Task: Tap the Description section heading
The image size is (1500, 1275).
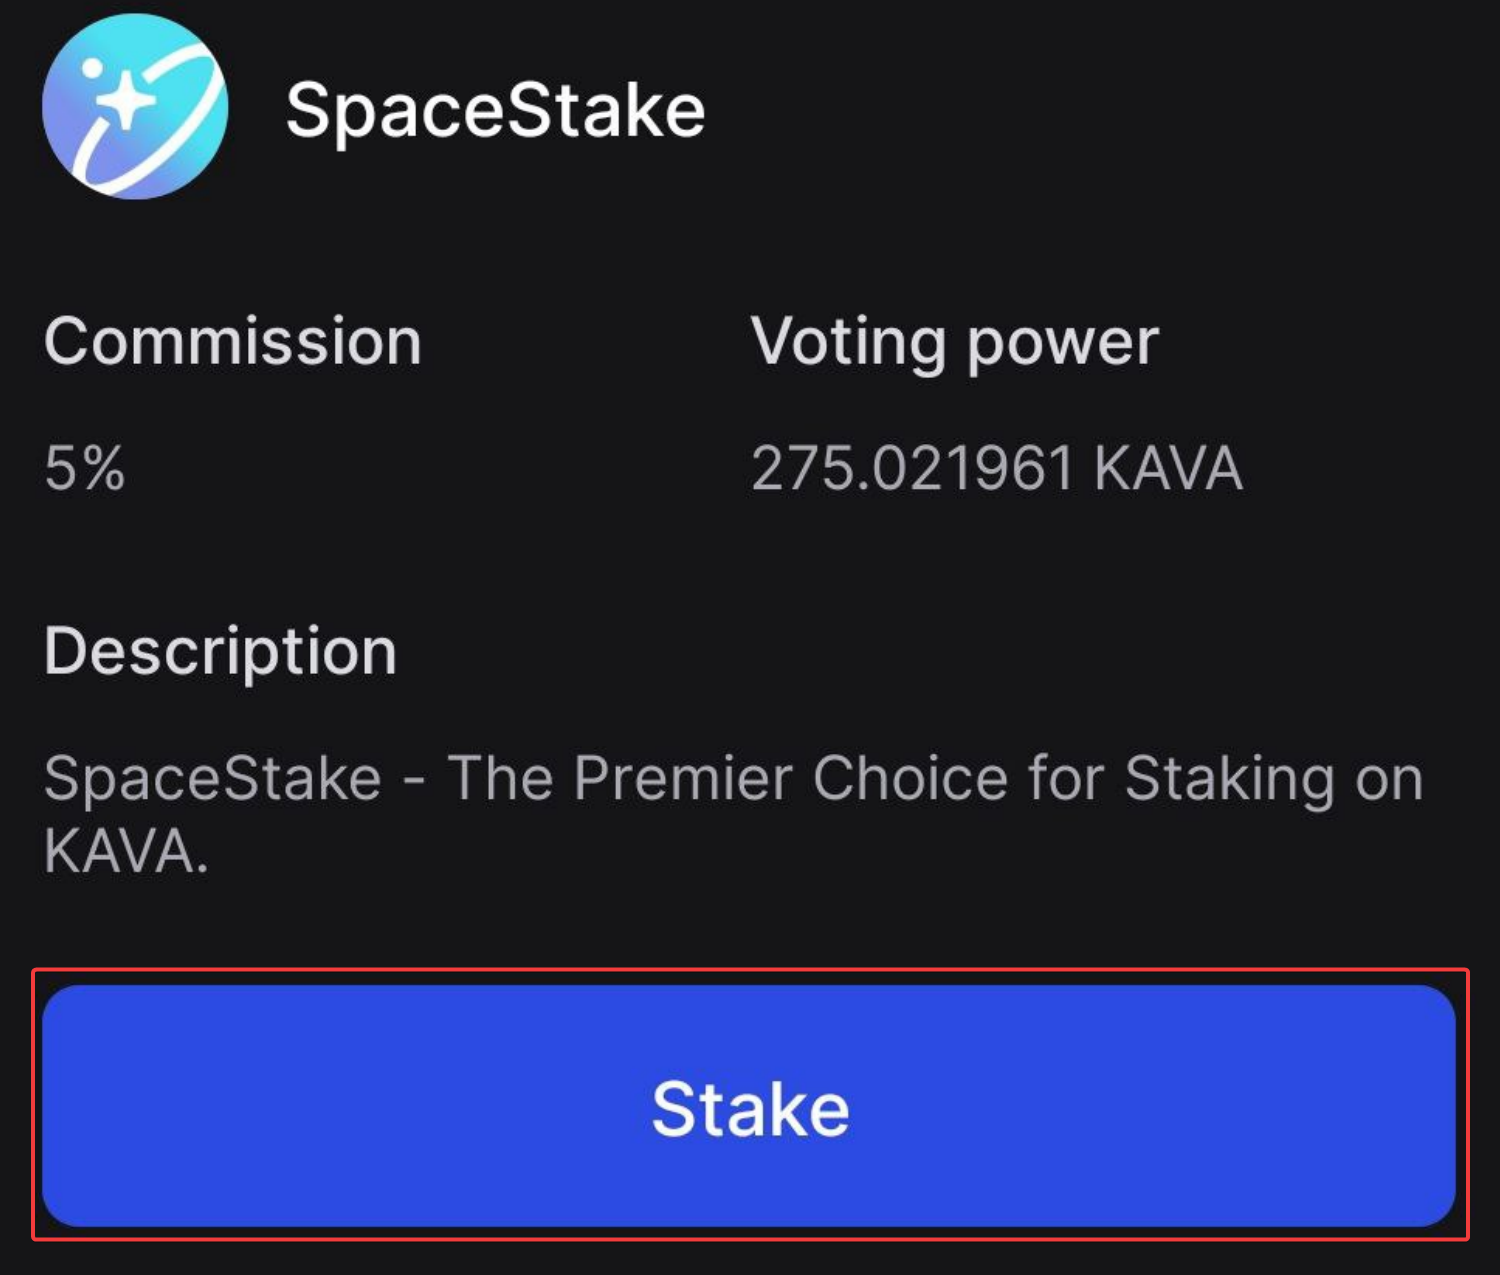Action: pyautogui.click(x=220, y=652)
